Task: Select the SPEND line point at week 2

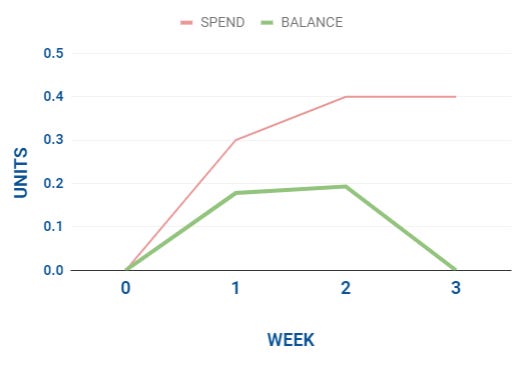Action: tap(346, 97)
